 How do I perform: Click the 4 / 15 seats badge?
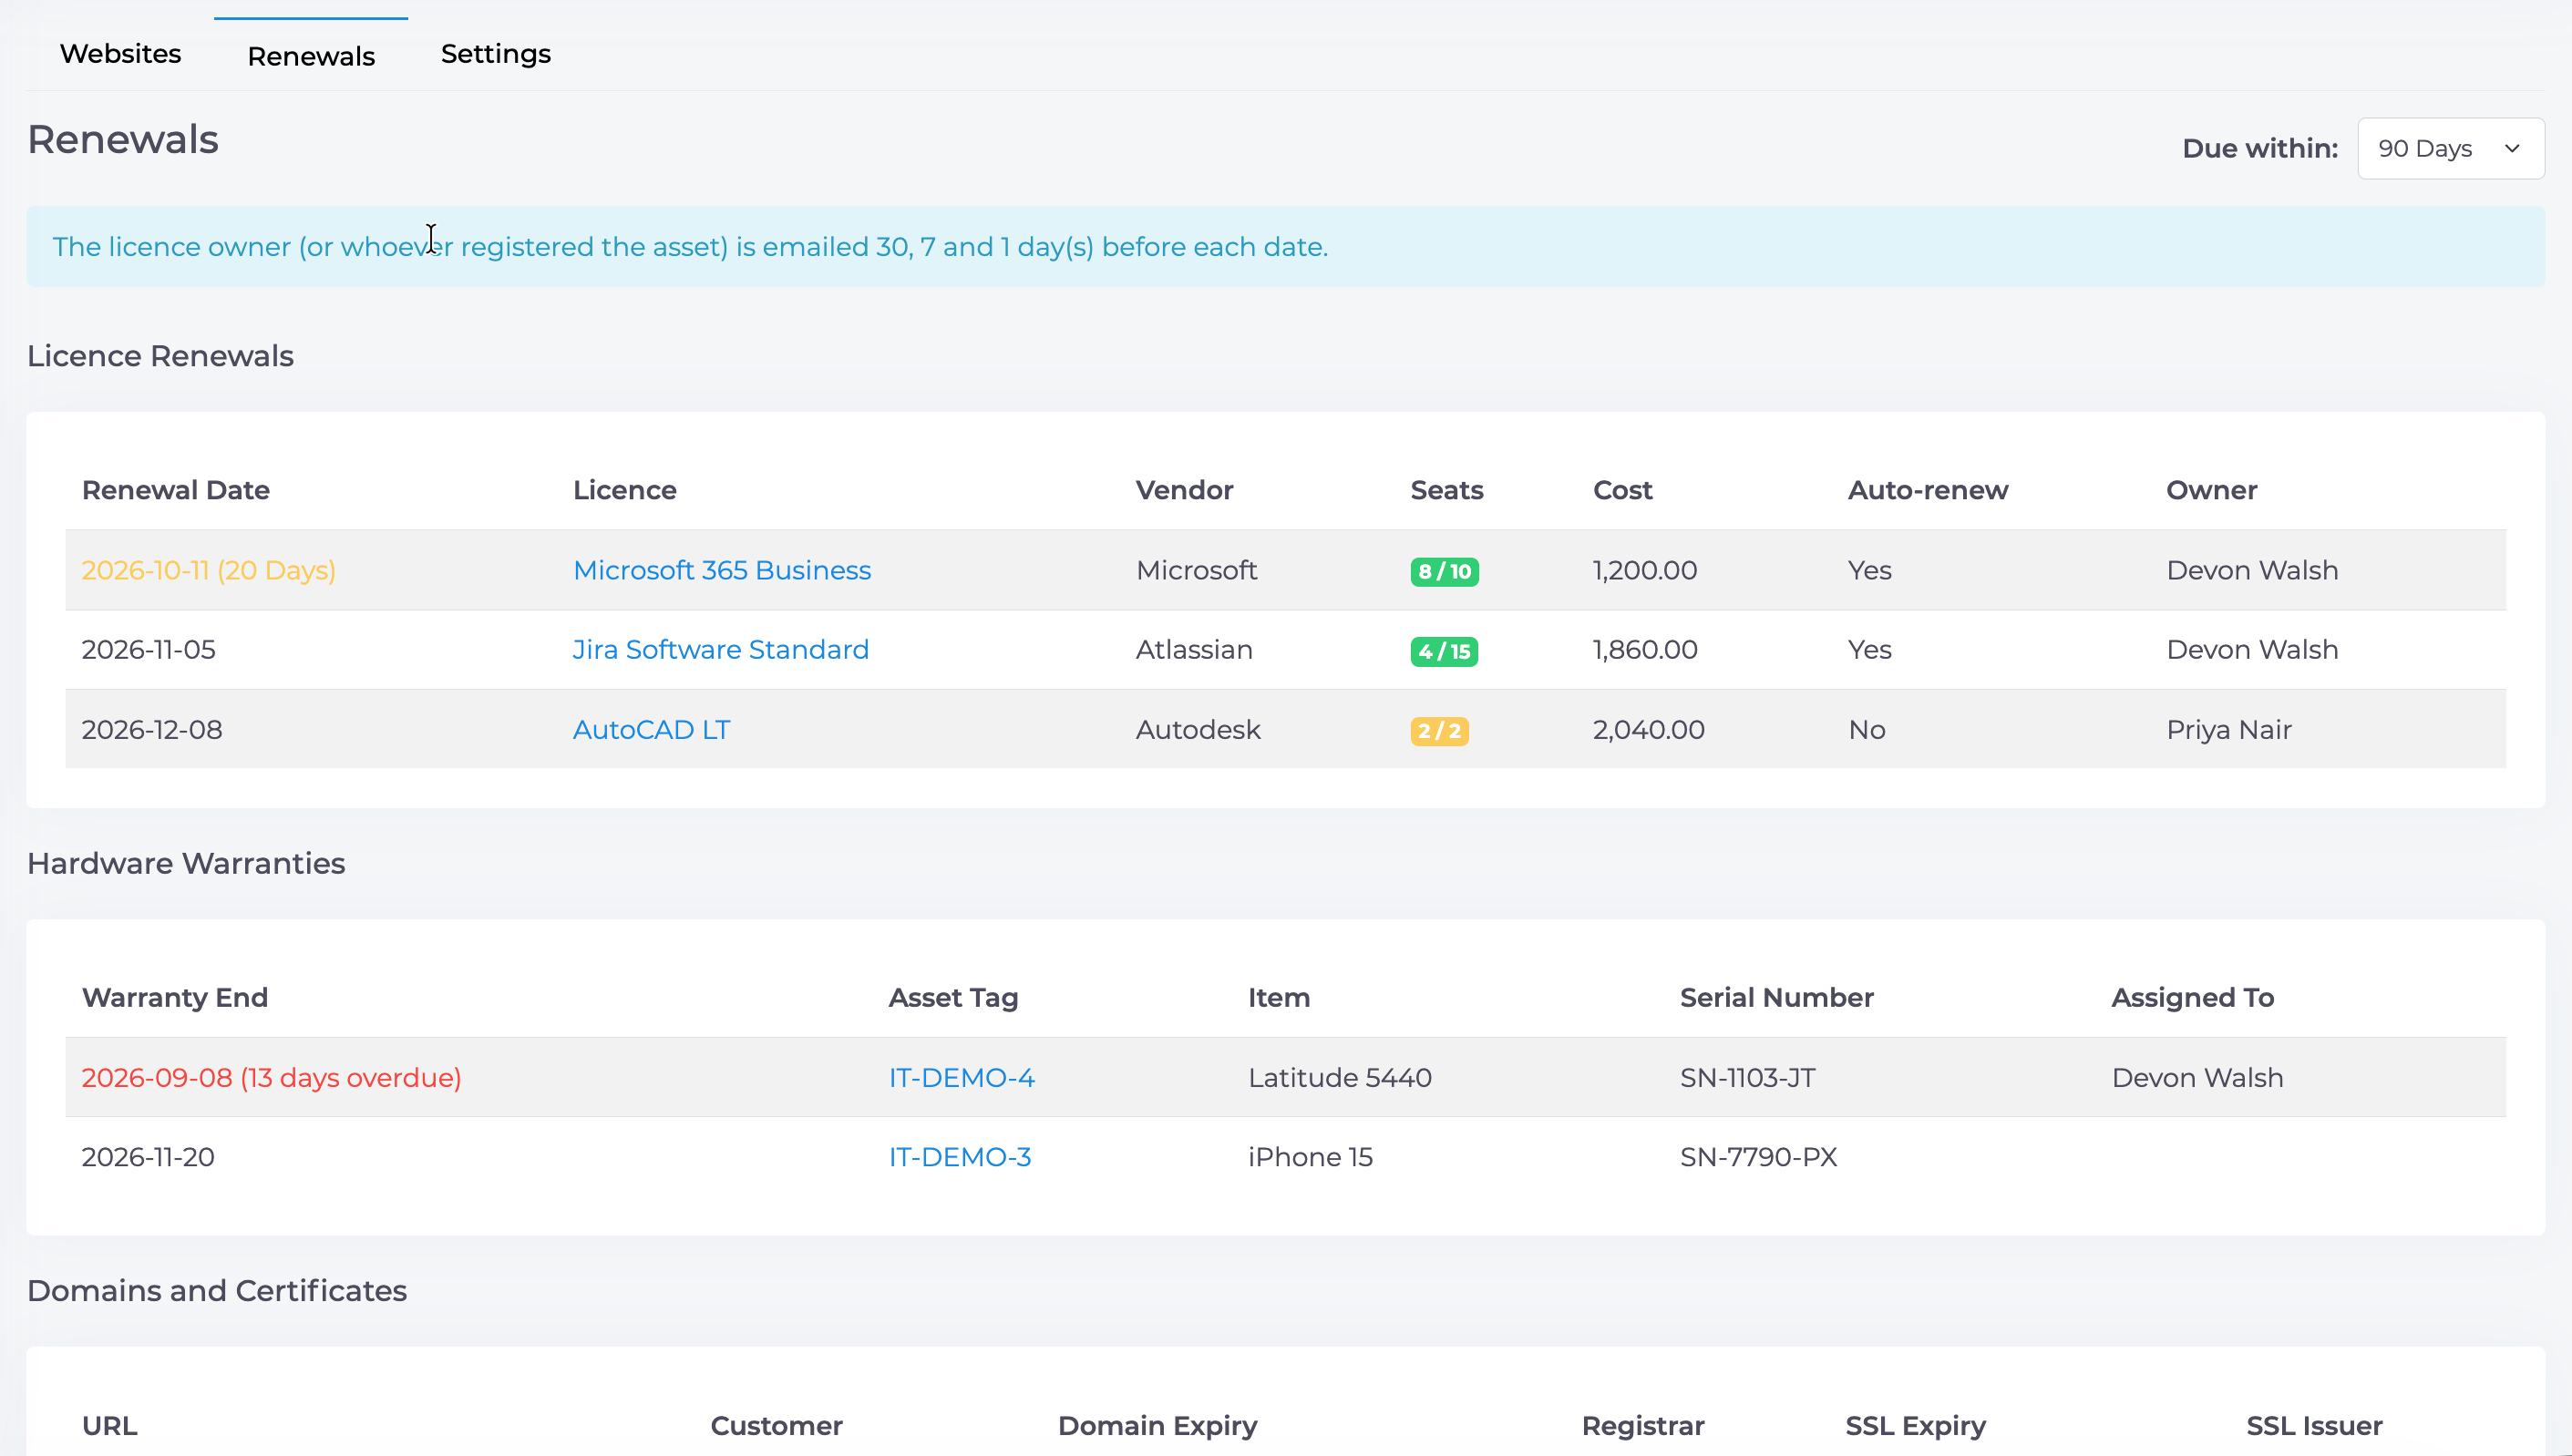coord(1444,652)
